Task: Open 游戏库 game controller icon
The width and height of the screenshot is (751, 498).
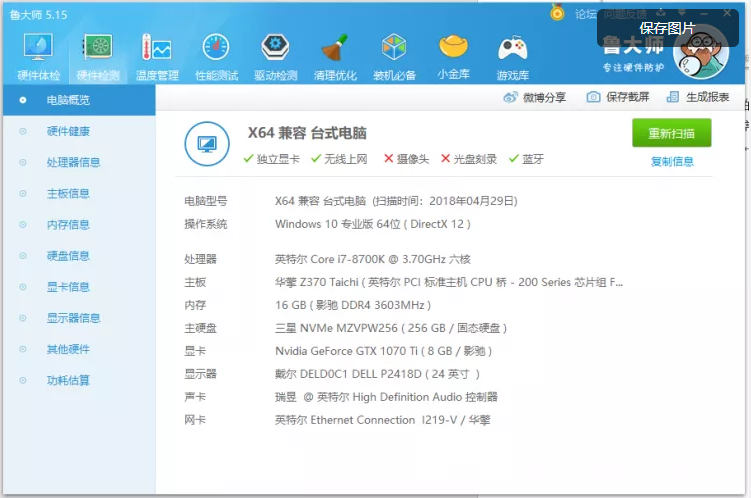Action: (512, 57)
